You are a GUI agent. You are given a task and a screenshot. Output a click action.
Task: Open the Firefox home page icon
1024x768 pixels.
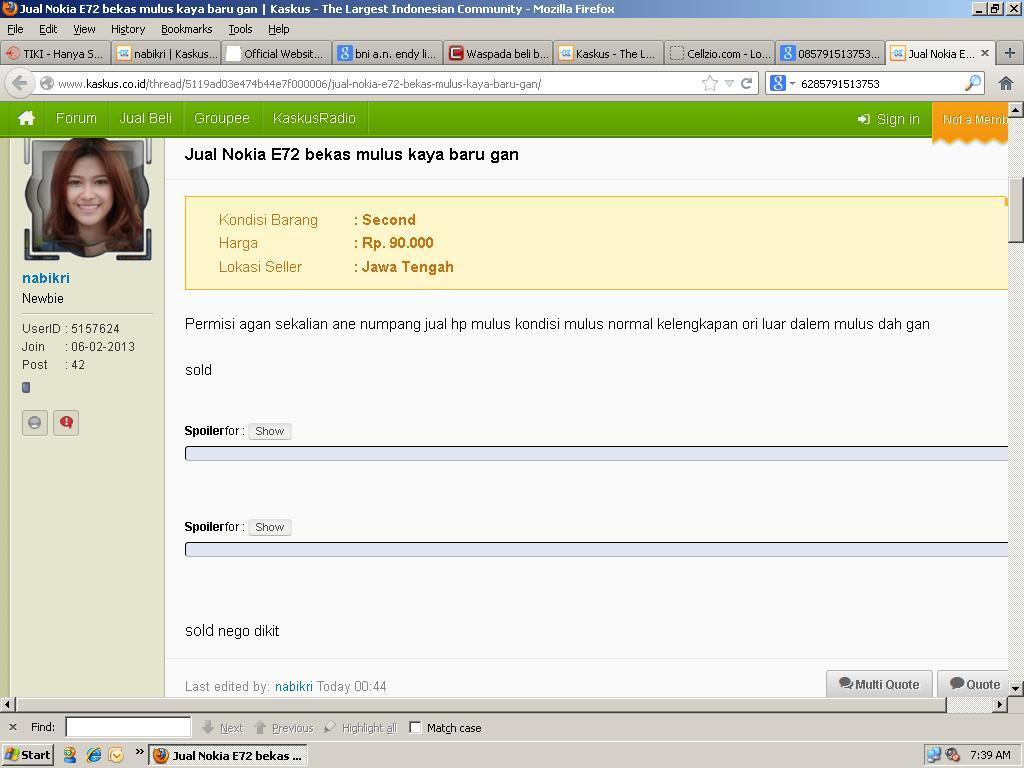(1006, 84)
